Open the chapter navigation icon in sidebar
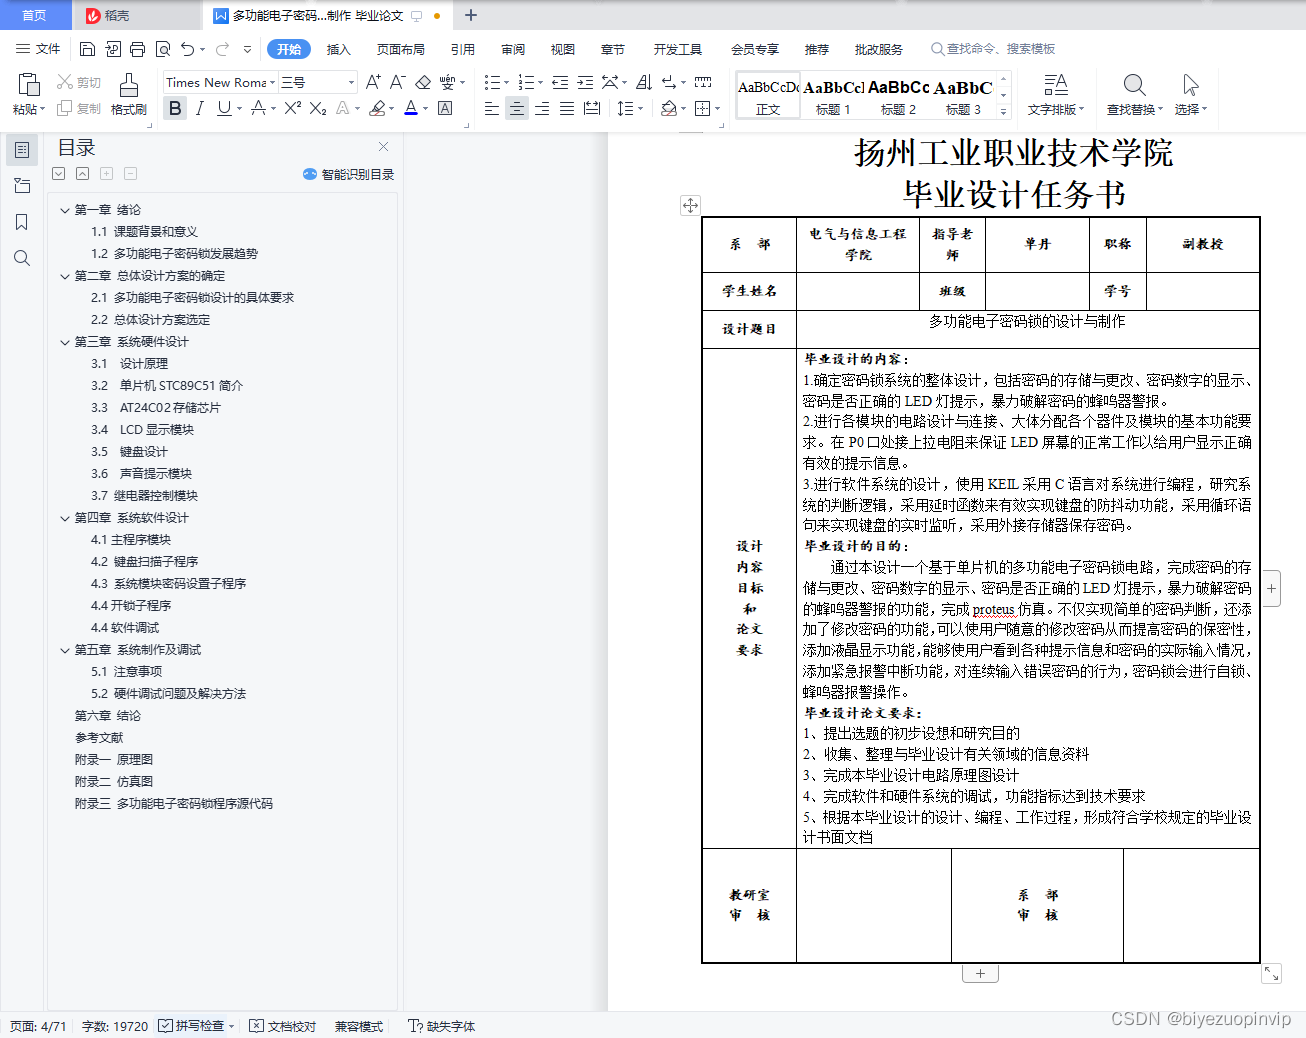This screenshot has height=1038, width=1306. [x=22, y=186]
